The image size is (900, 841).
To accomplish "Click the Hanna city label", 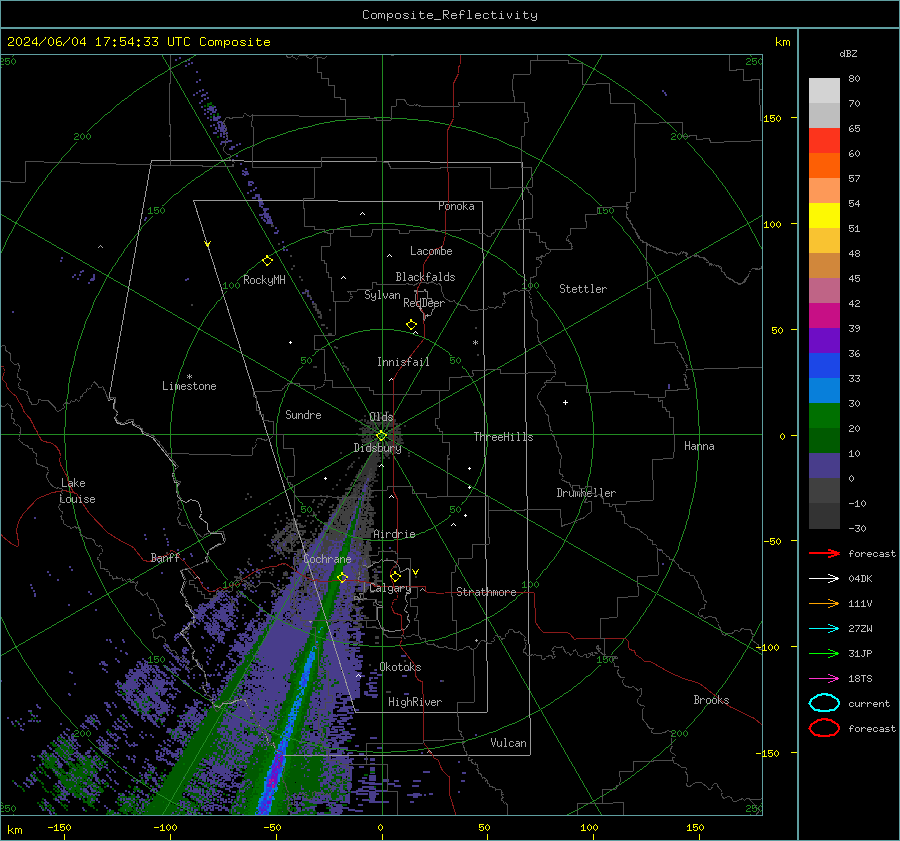I will [x=699, y=446].
